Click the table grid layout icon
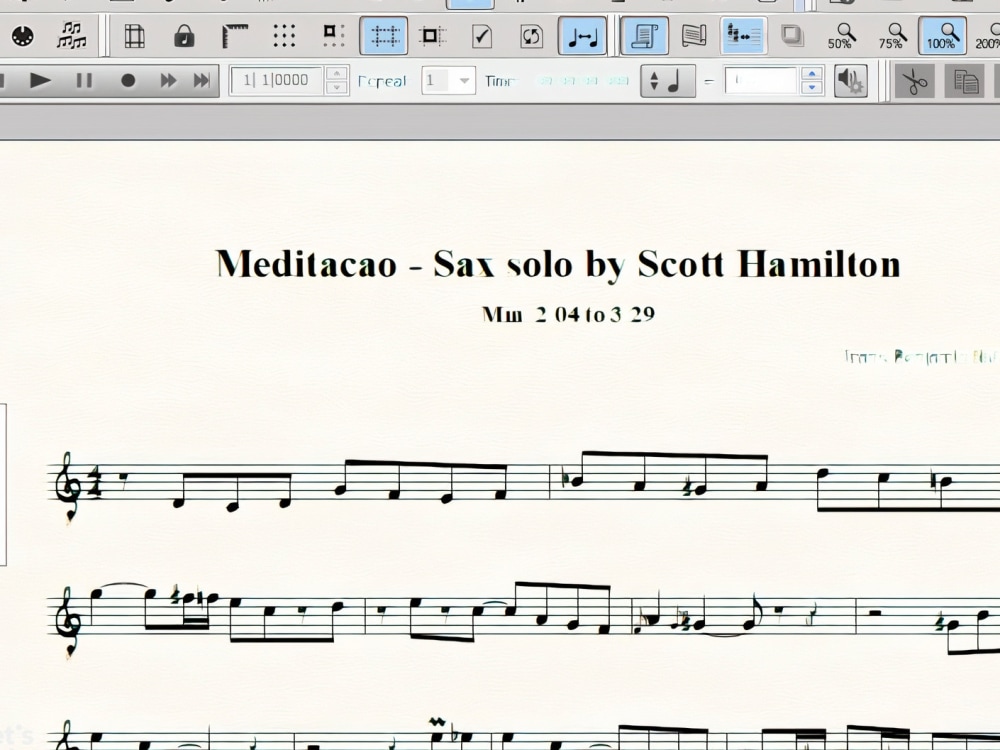 click(x=135, y=36)
